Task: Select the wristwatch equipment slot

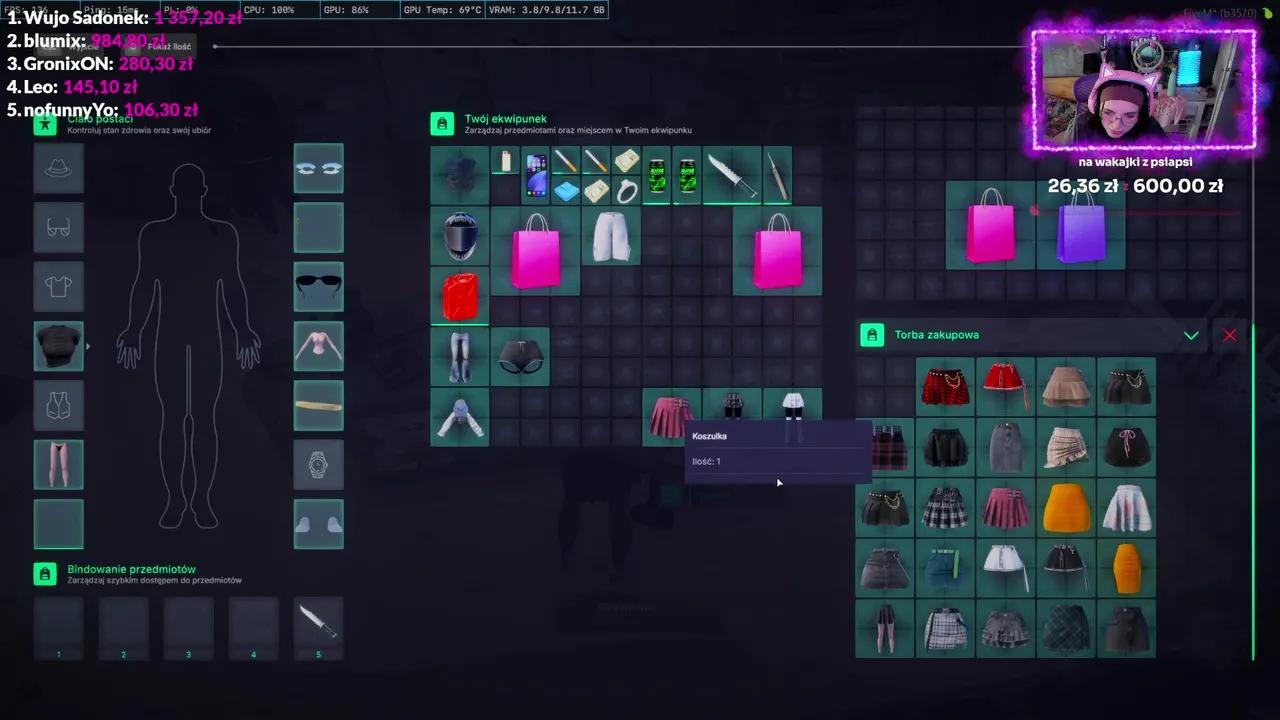Action: click(x=318, y=465)
